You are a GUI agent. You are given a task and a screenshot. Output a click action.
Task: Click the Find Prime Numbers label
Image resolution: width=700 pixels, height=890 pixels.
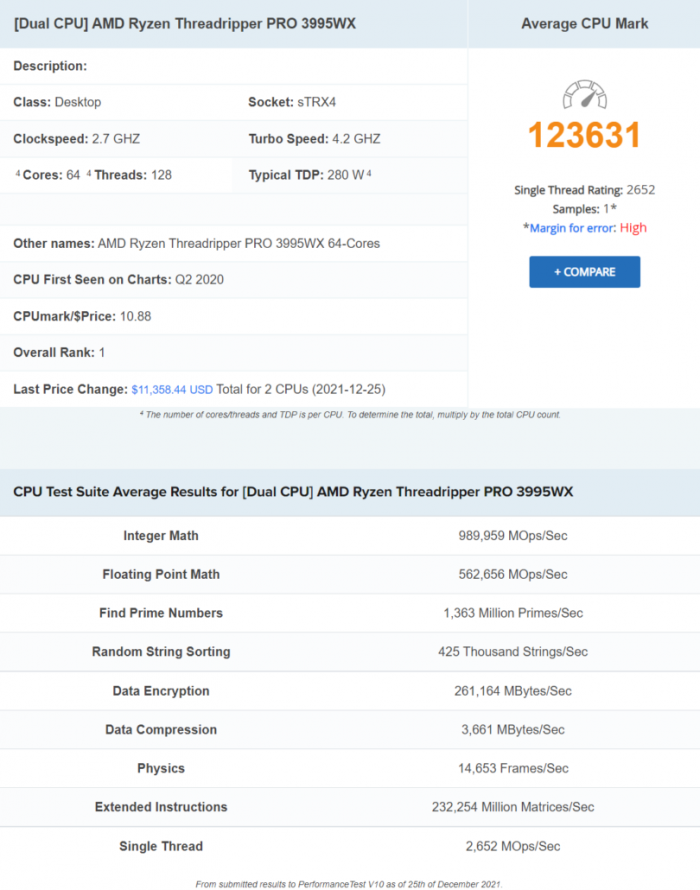[161, 613]
